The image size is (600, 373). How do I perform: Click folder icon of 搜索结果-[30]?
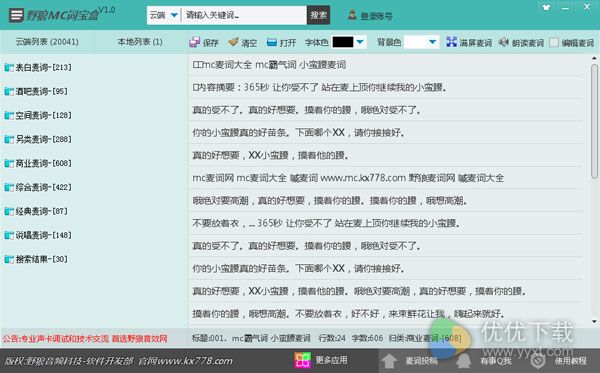pos(9,259)
